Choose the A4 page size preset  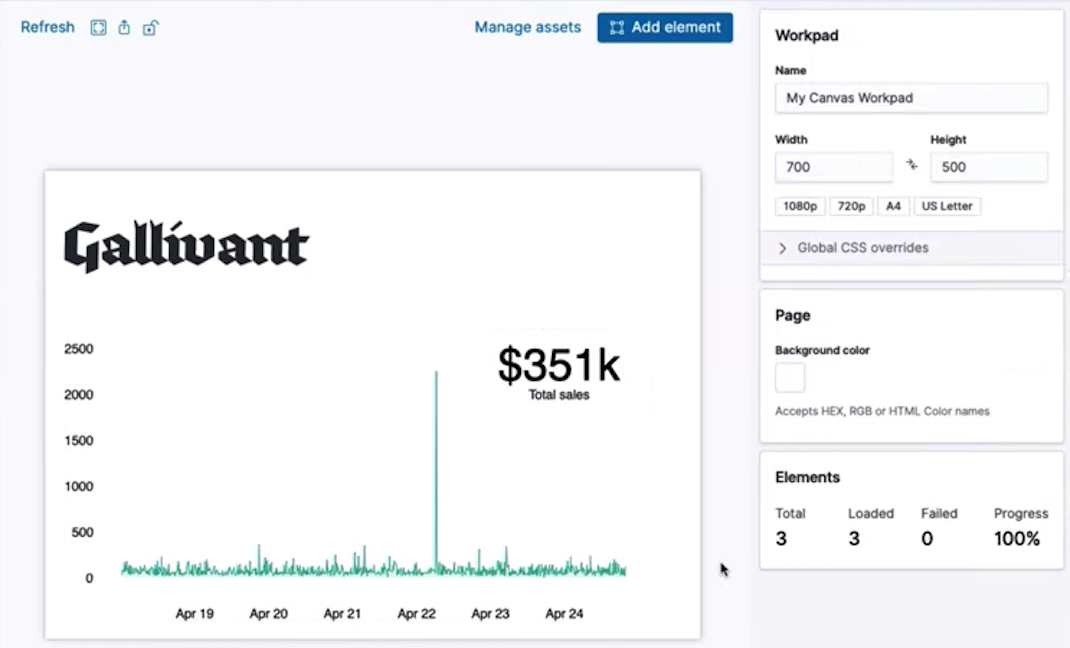point(893,206)
